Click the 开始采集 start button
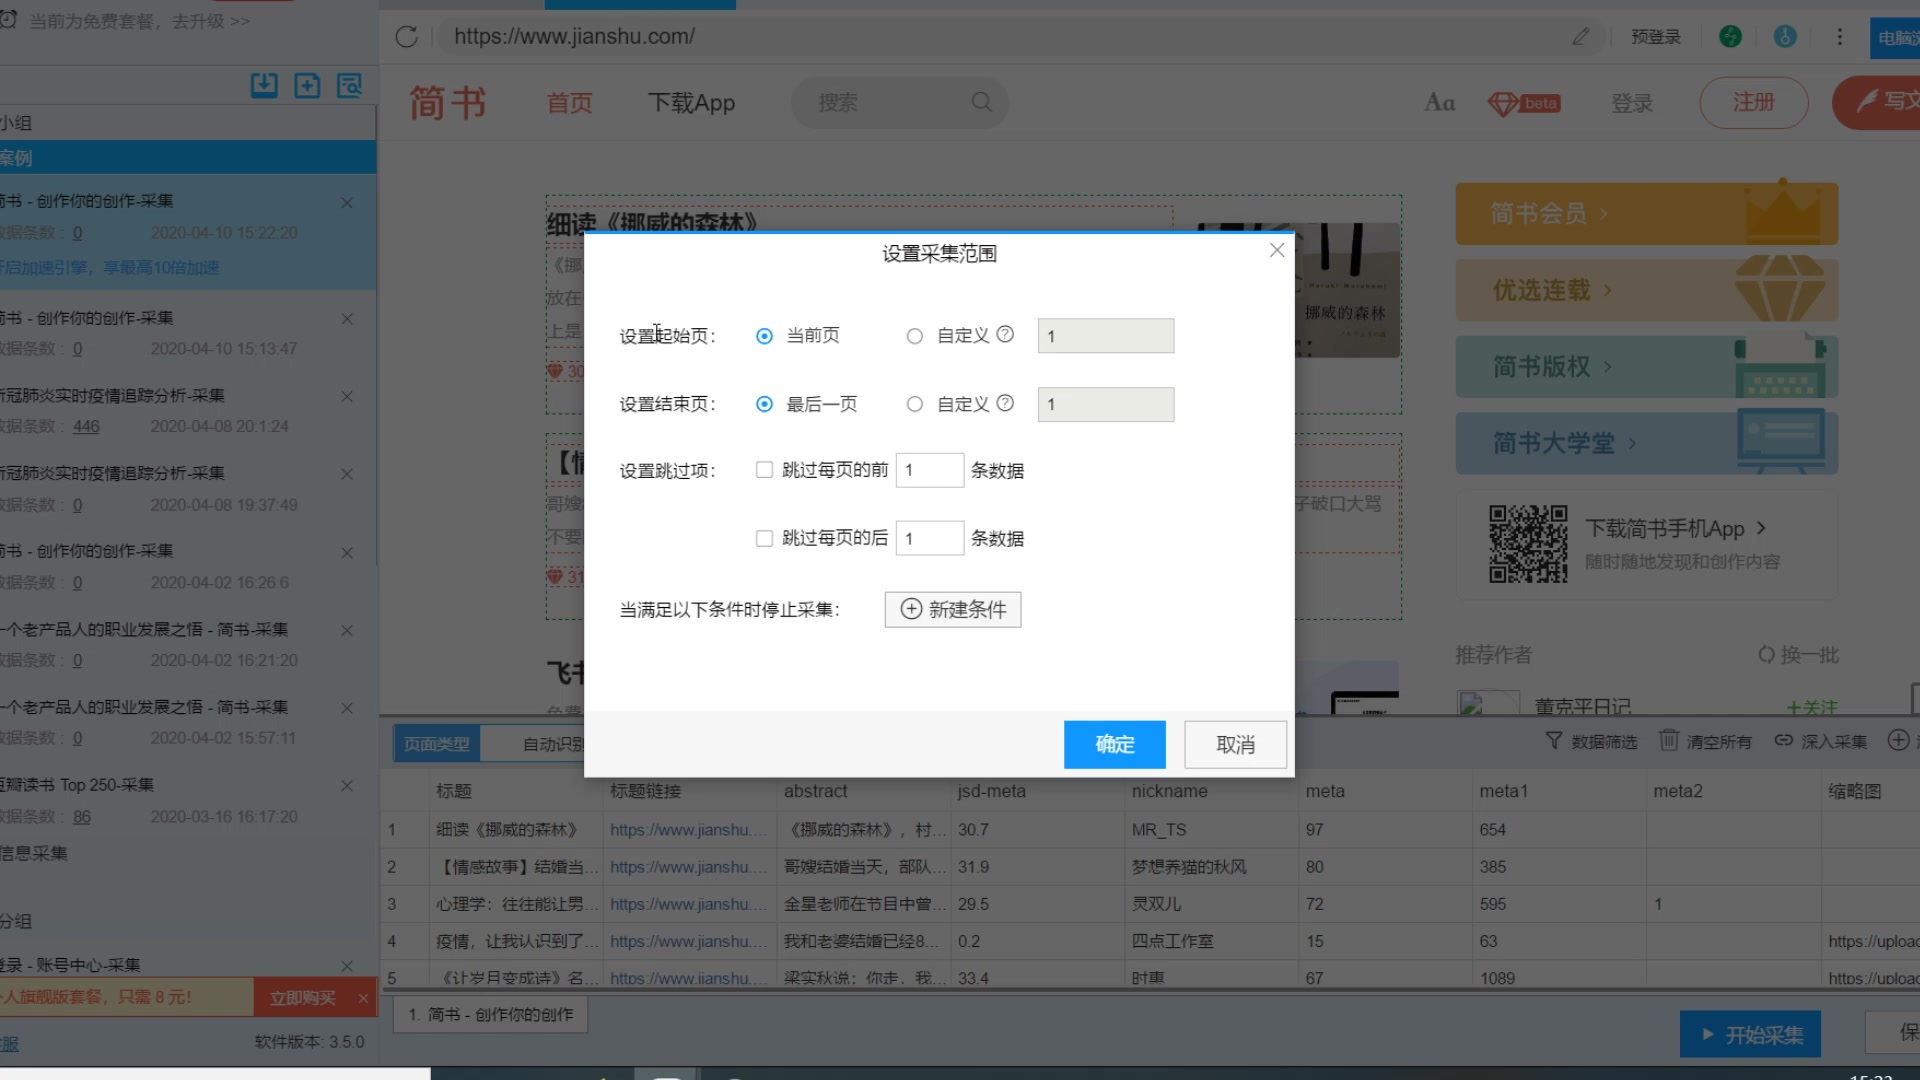The height and width of the screenshot is (1080, 1920). (1750, 1034)
